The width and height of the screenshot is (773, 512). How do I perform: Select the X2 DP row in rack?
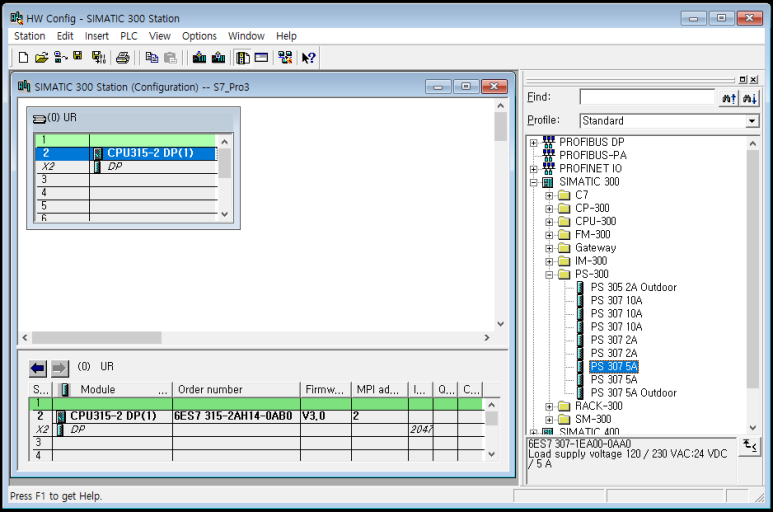[126, 167]
